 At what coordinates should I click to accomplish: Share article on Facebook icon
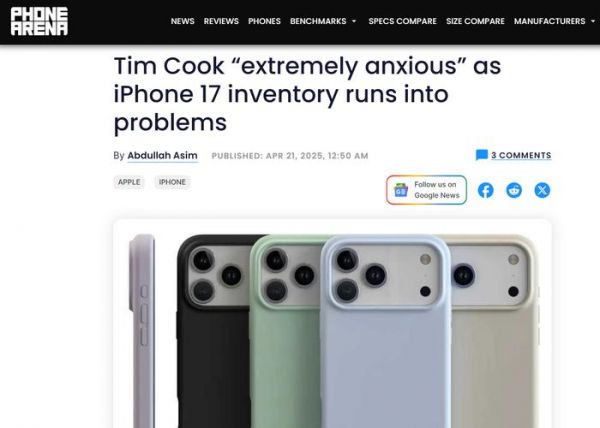pos(486,190)
